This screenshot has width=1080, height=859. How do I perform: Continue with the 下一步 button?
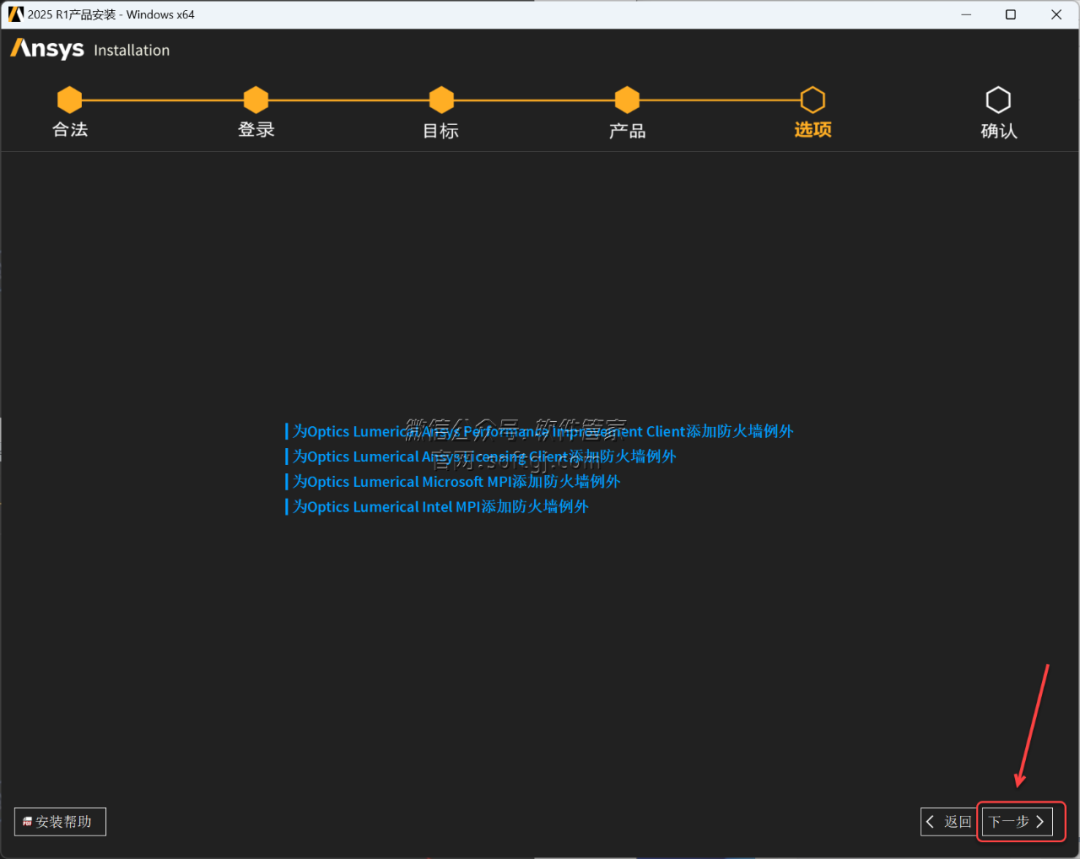(x=1017, y=822)
